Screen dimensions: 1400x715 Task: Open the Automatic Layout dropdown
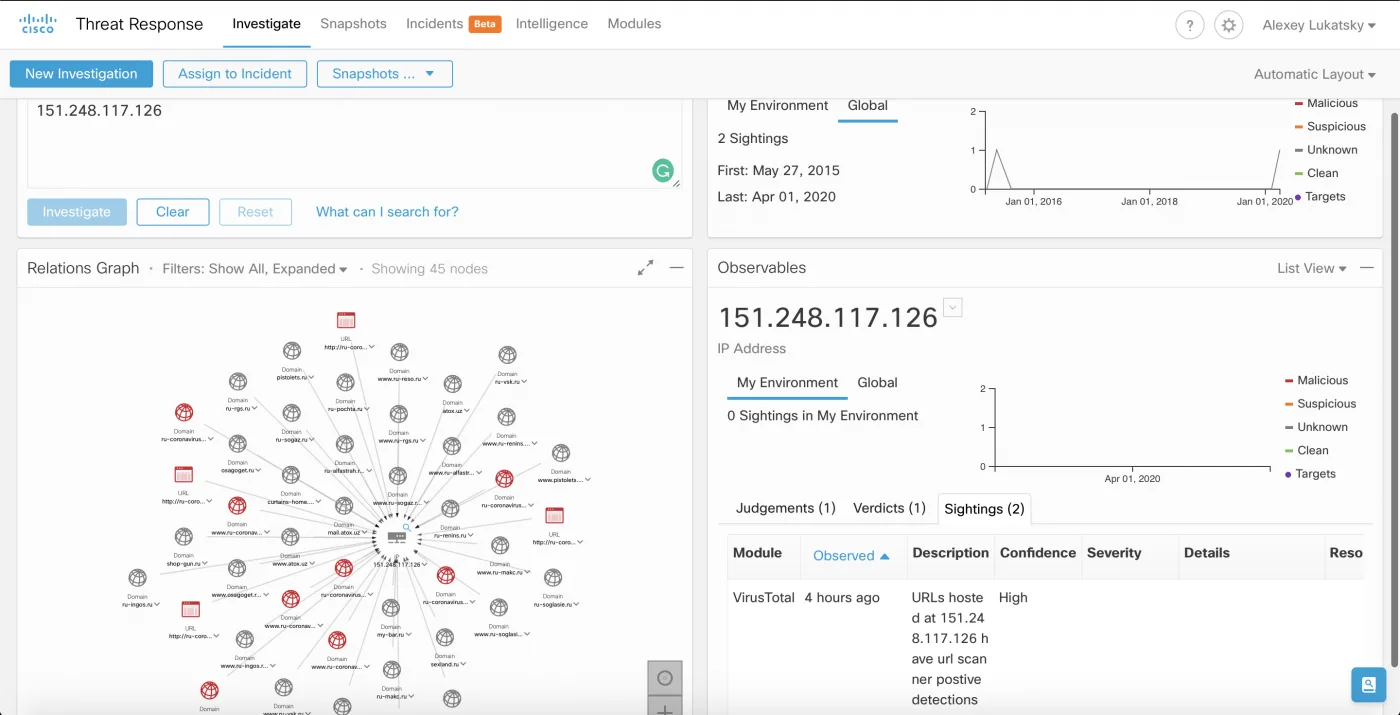point(1315,74)
